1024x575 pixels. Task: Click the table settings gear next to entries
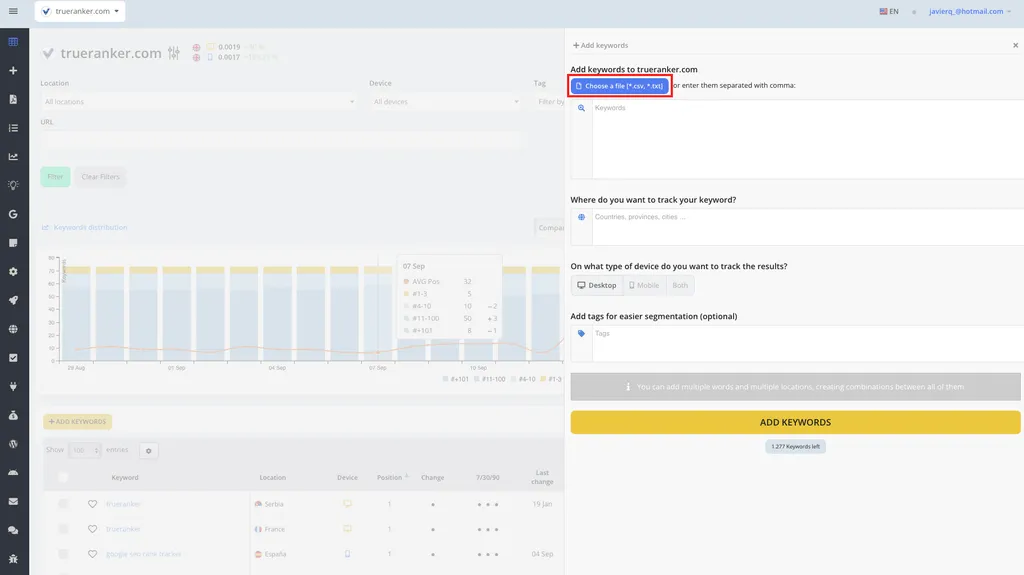tap(148, 451)
